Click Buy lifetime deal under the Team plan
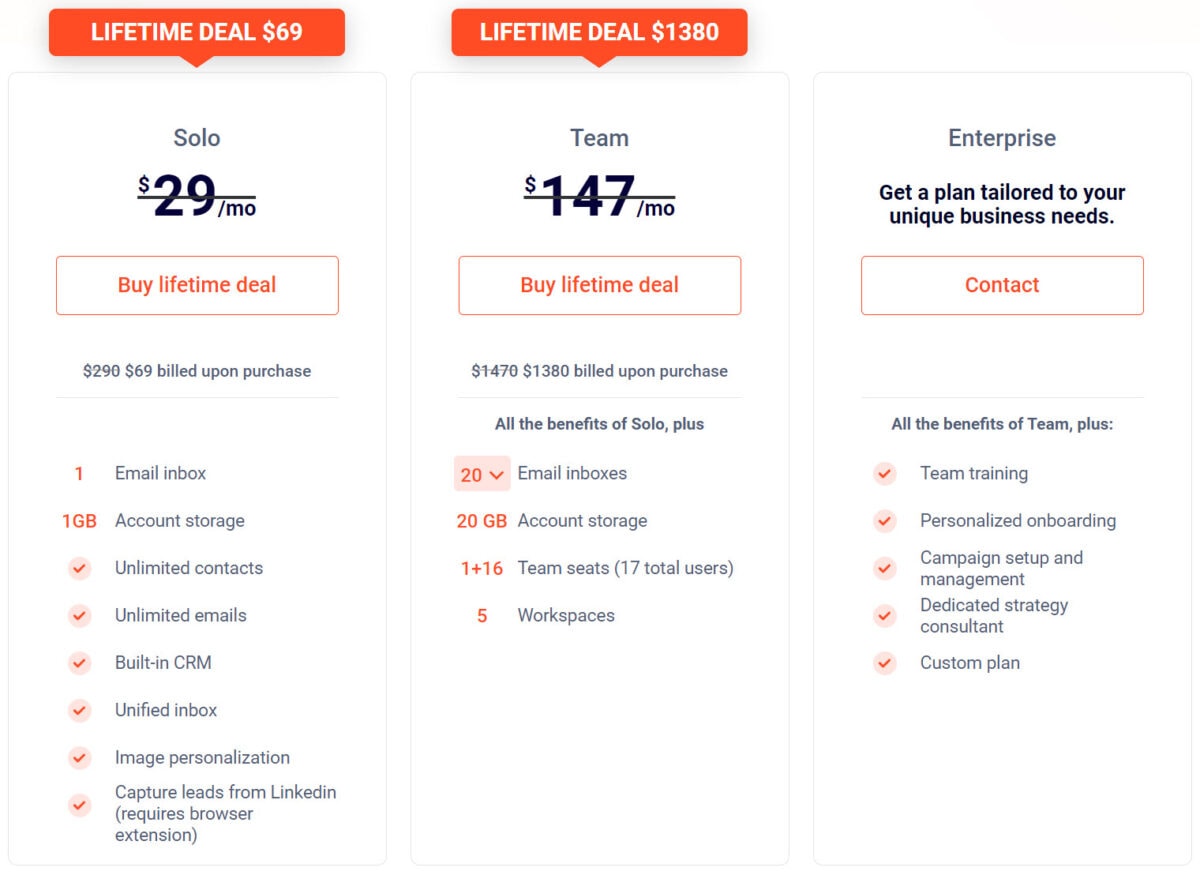Image resolution: width=1200 pixels, height=875 pixels. coord(599,285)
